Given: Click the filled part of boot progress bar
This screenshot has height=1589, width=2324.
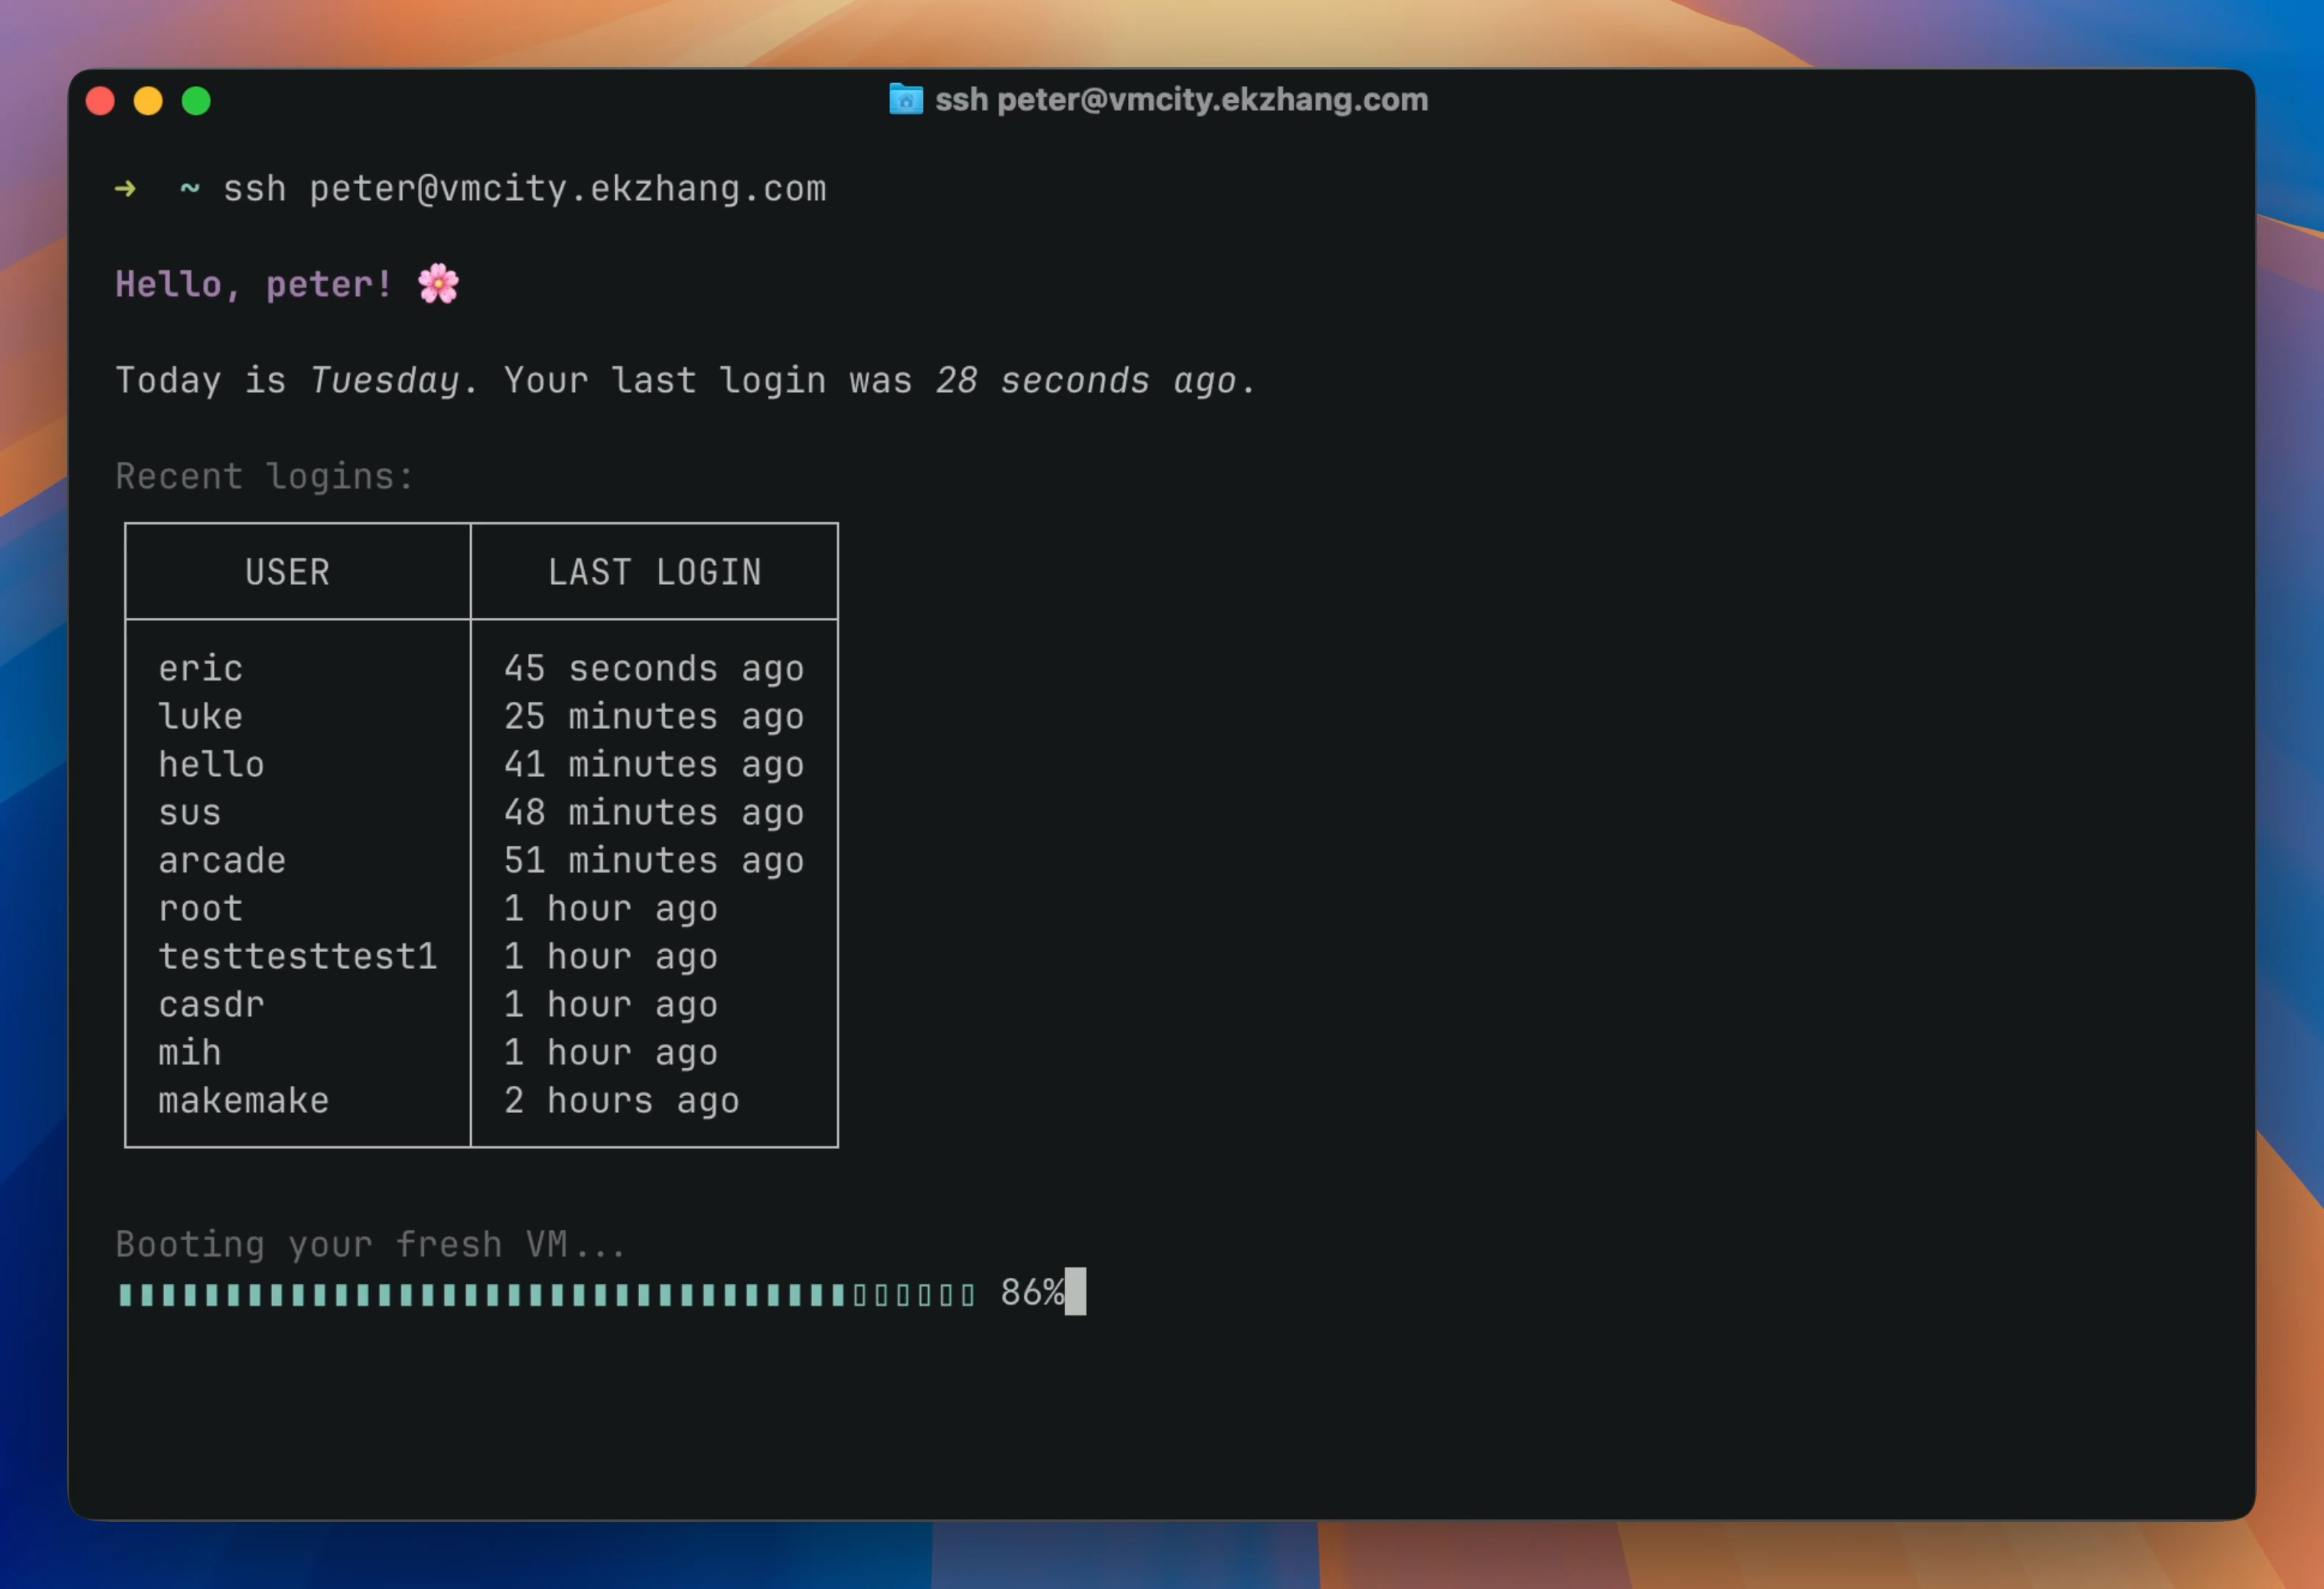Looking at the screenshot, I should [x=480, y=1295].
